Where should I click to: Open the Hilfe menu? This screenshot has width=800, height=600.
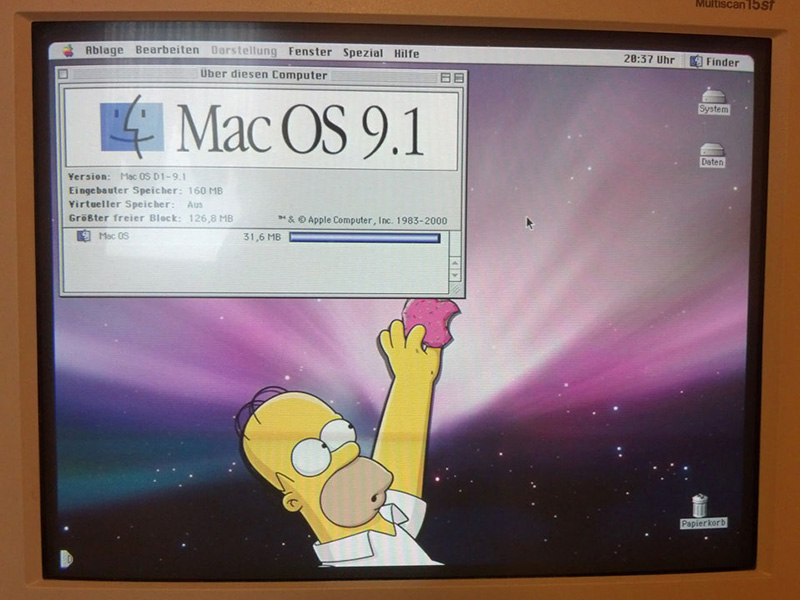(406, 53)
